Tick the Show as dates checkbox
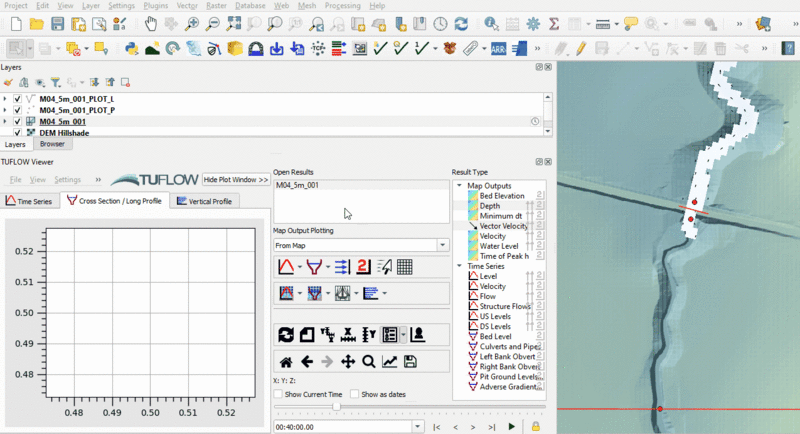This screenshot has width=800, height=434. coord(354,395)
